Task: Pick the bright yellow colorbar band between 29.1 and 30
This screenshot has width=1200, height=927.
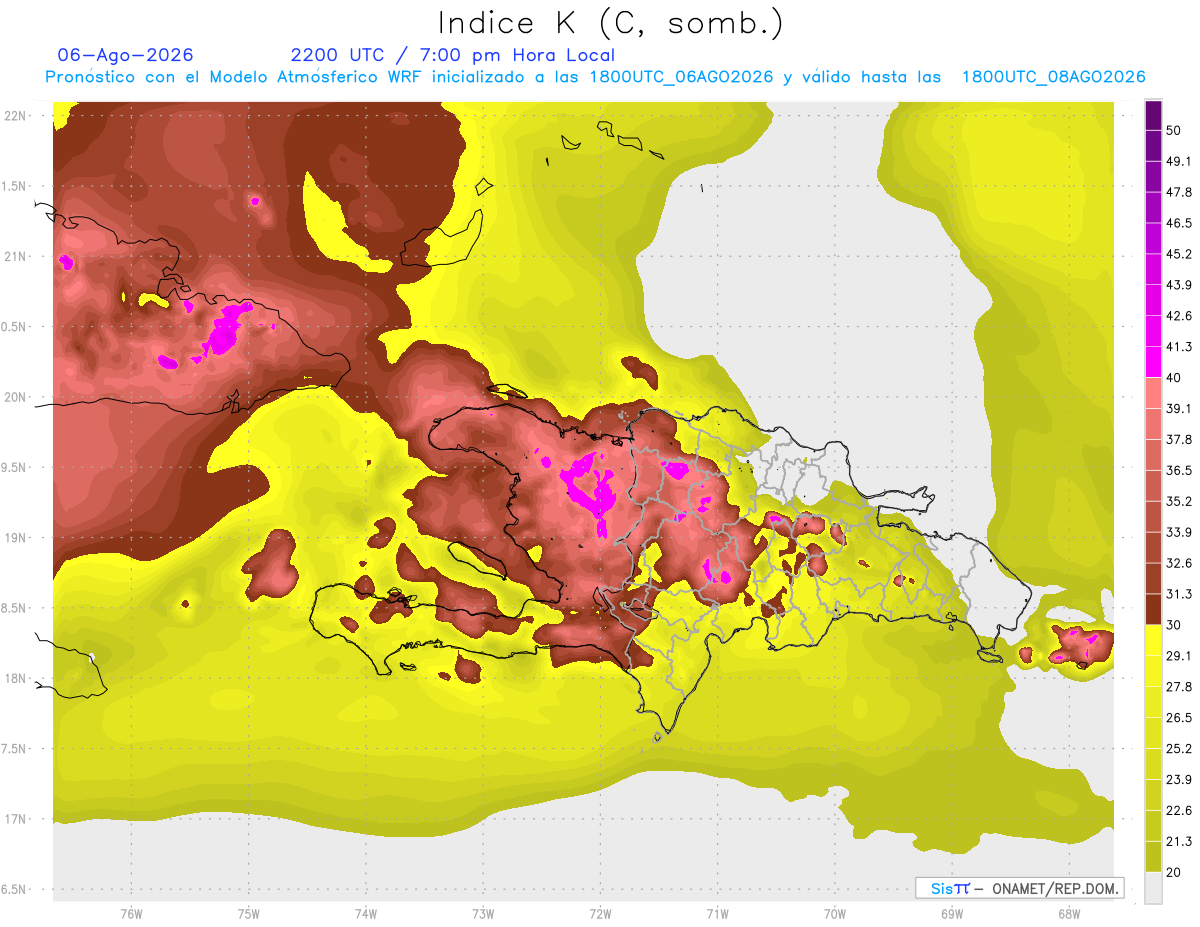Action: tap(1153, 640)
